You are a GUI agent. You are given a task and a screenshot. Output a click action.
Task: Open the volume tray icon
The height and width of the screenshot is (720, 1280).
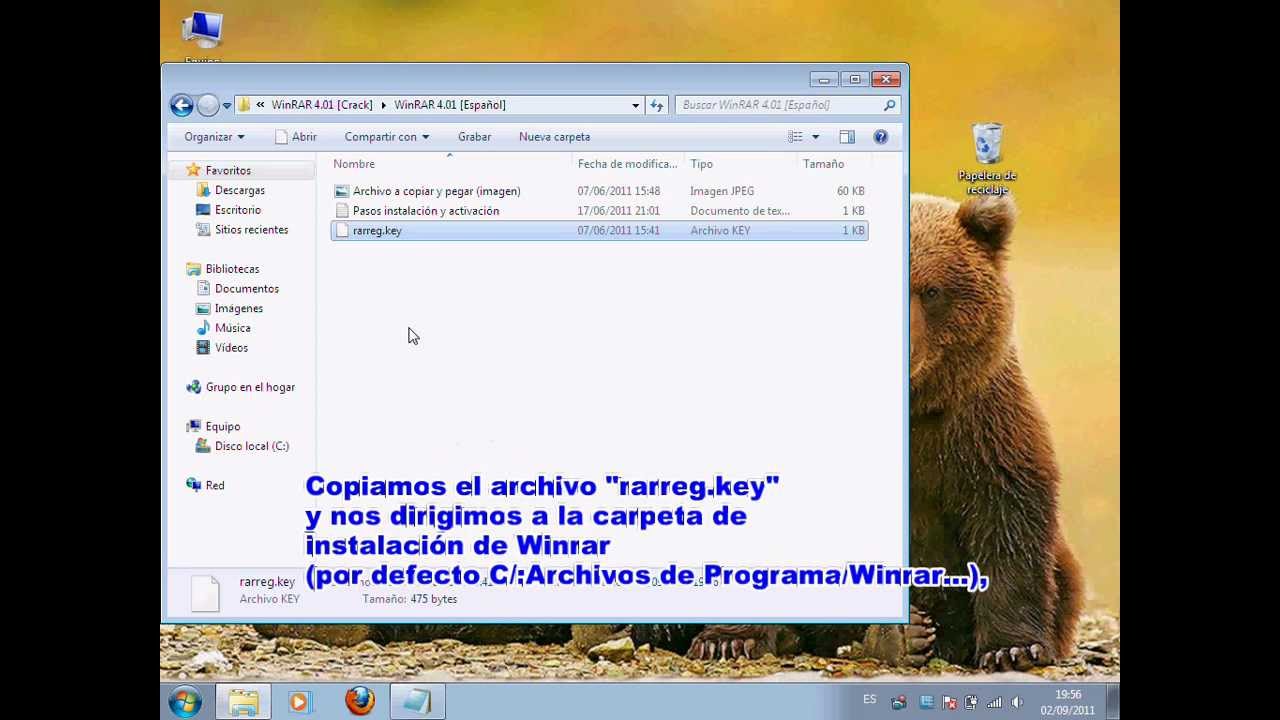1017,703
